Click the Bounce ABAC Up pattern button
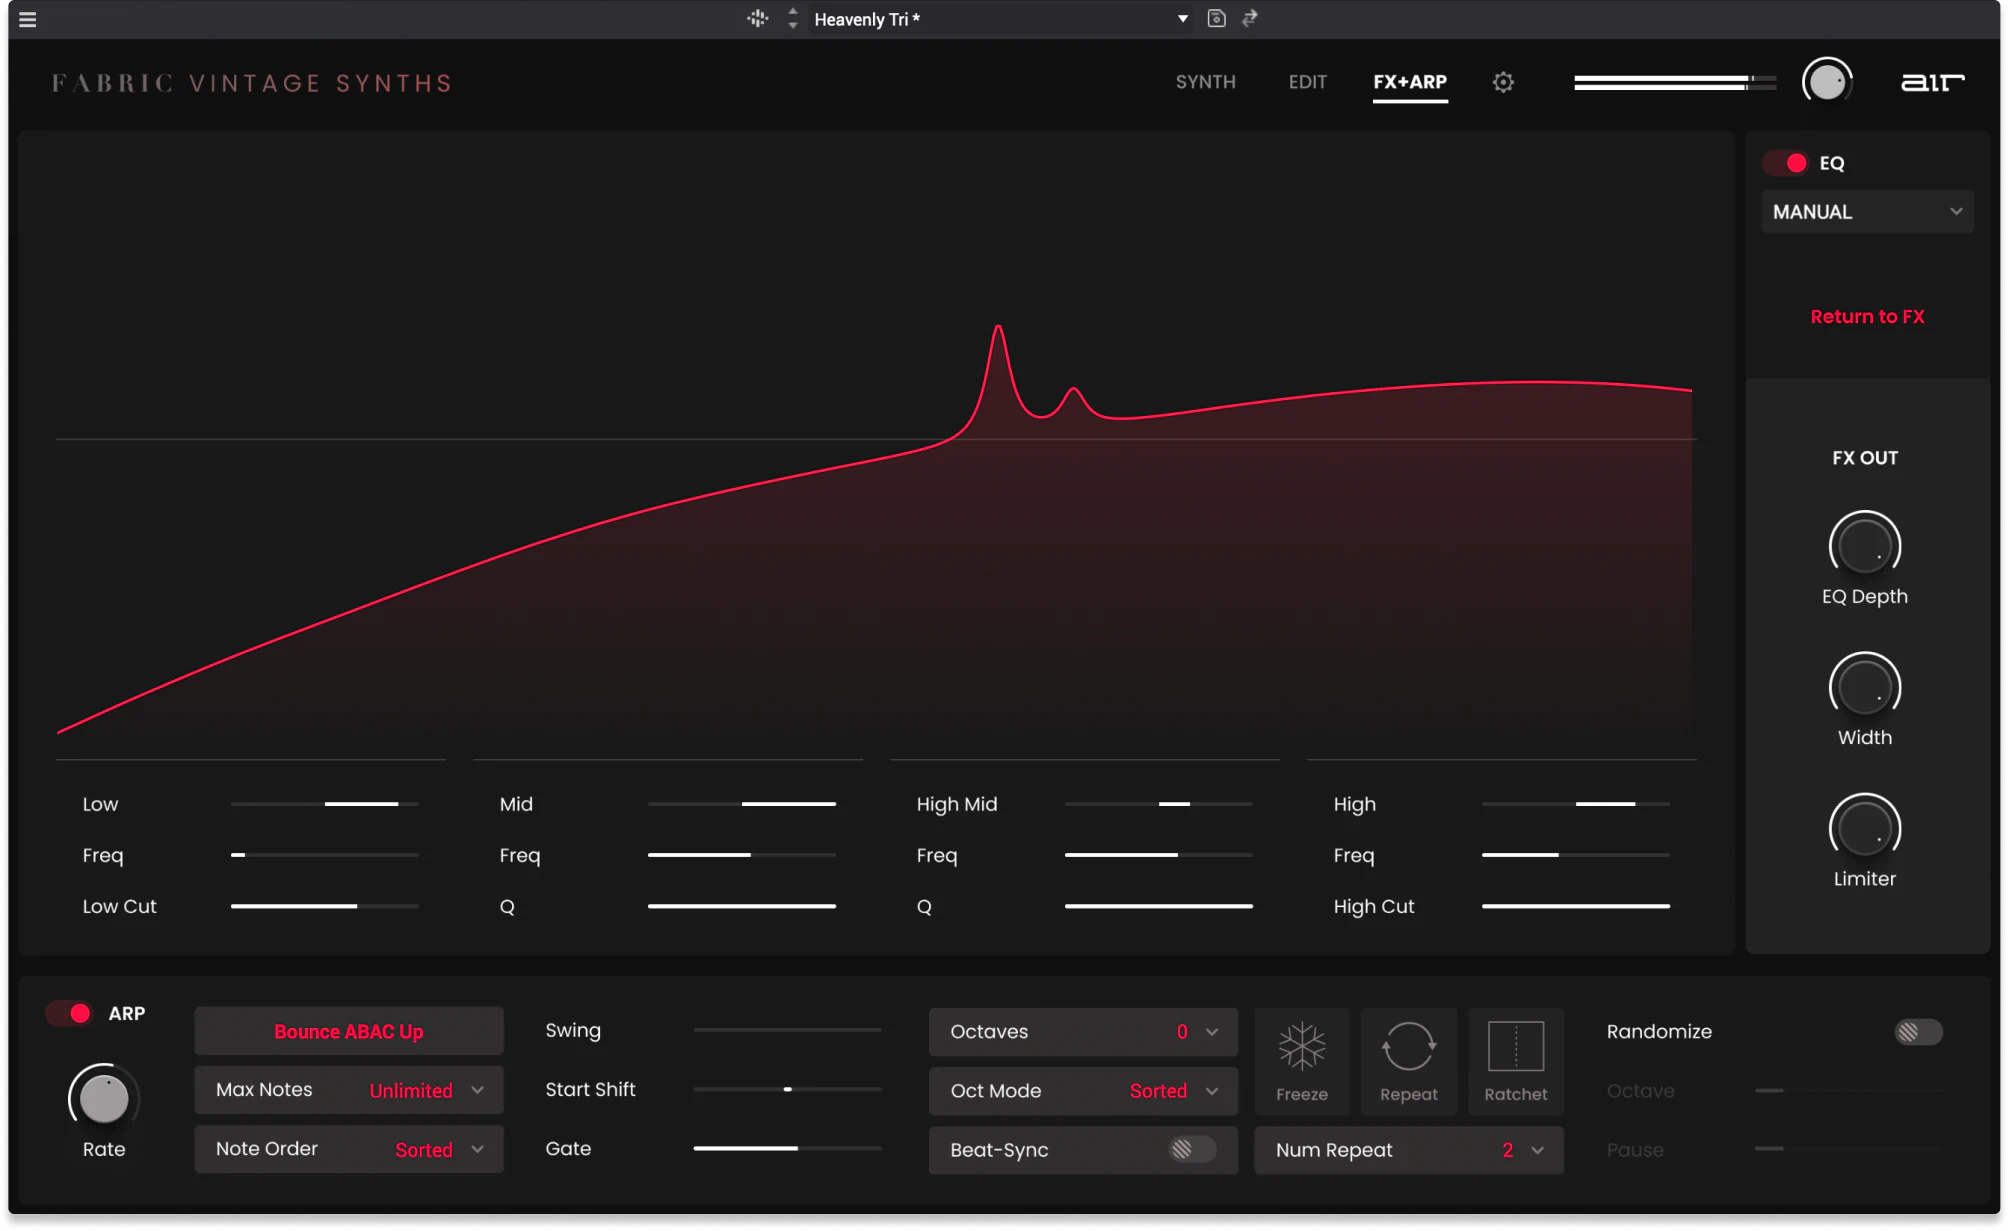The width and height of the screenshot is (2009, 1231). click(348, 1032)
